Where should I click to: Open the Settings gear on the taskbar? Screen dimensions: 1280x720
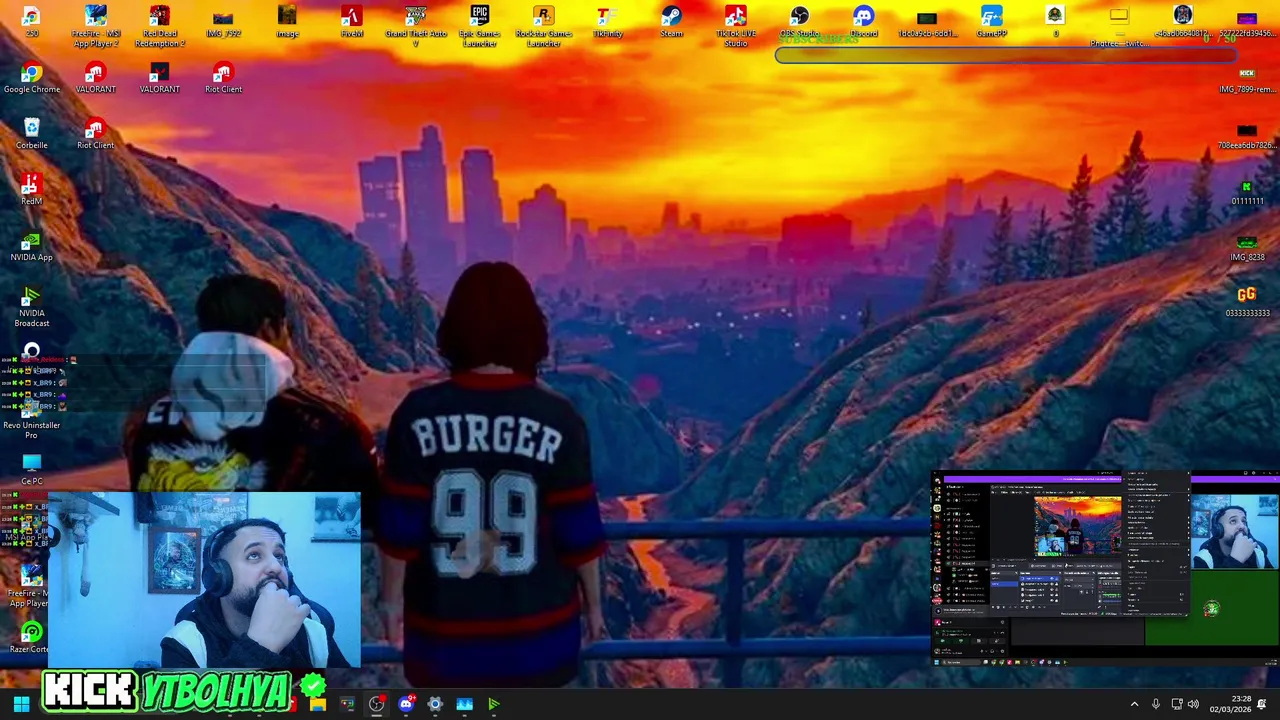point(435,704)
